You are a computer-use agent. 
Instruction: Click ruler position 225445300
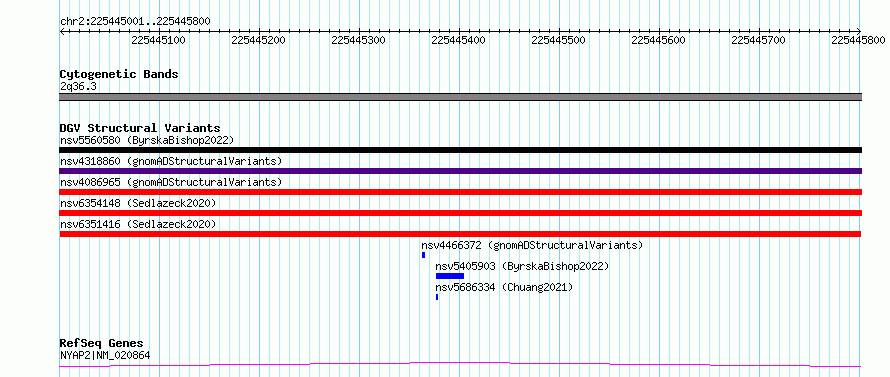[359, 40]
